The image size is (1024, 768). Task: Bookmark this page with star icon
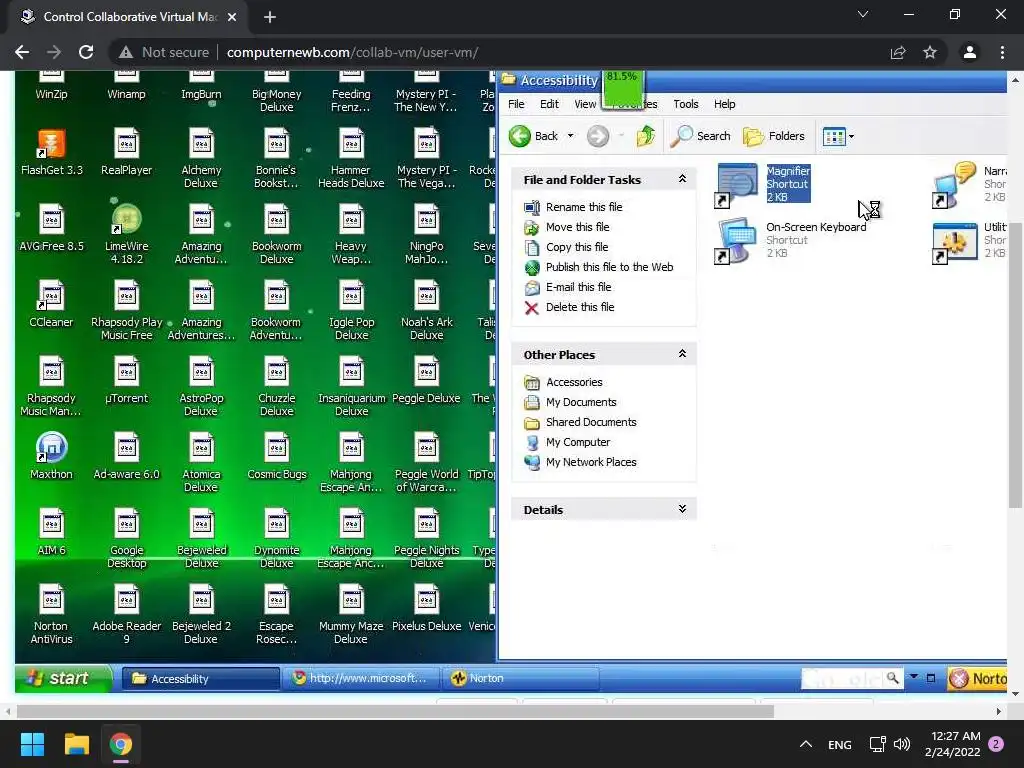(x=930, y=52)
